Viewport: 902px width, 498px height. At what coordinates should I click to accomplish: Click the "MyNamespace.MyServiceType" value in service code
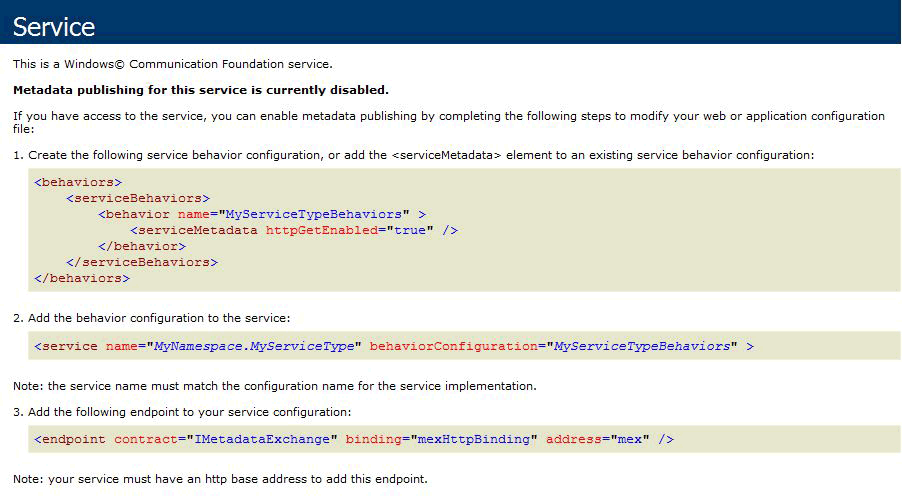254,346
